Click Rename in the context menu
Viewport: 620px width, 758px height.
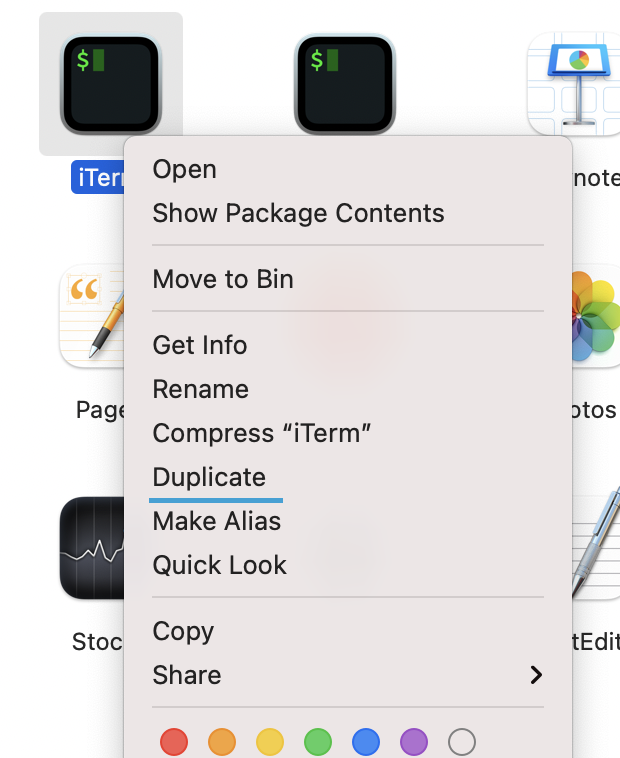(x=200, y=389)
